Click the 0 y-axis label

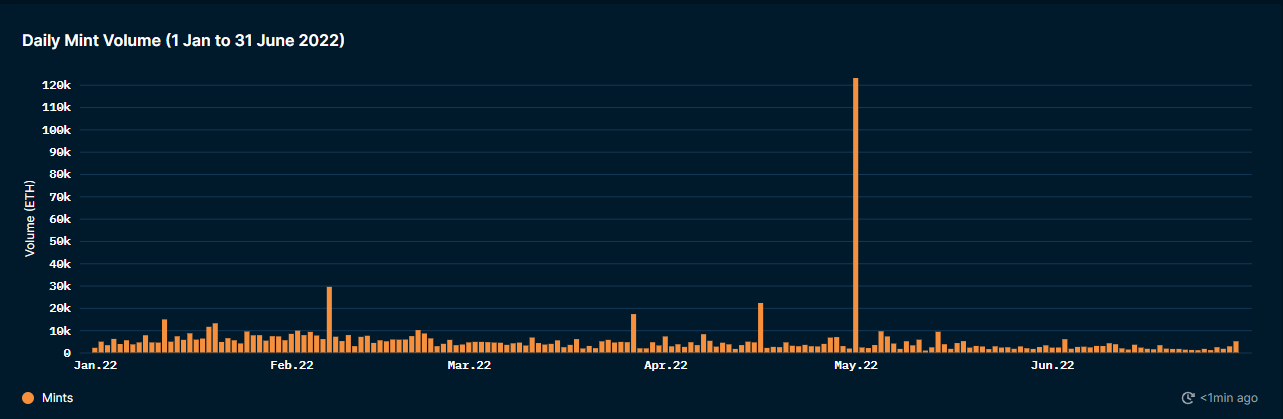click(67, 353)
